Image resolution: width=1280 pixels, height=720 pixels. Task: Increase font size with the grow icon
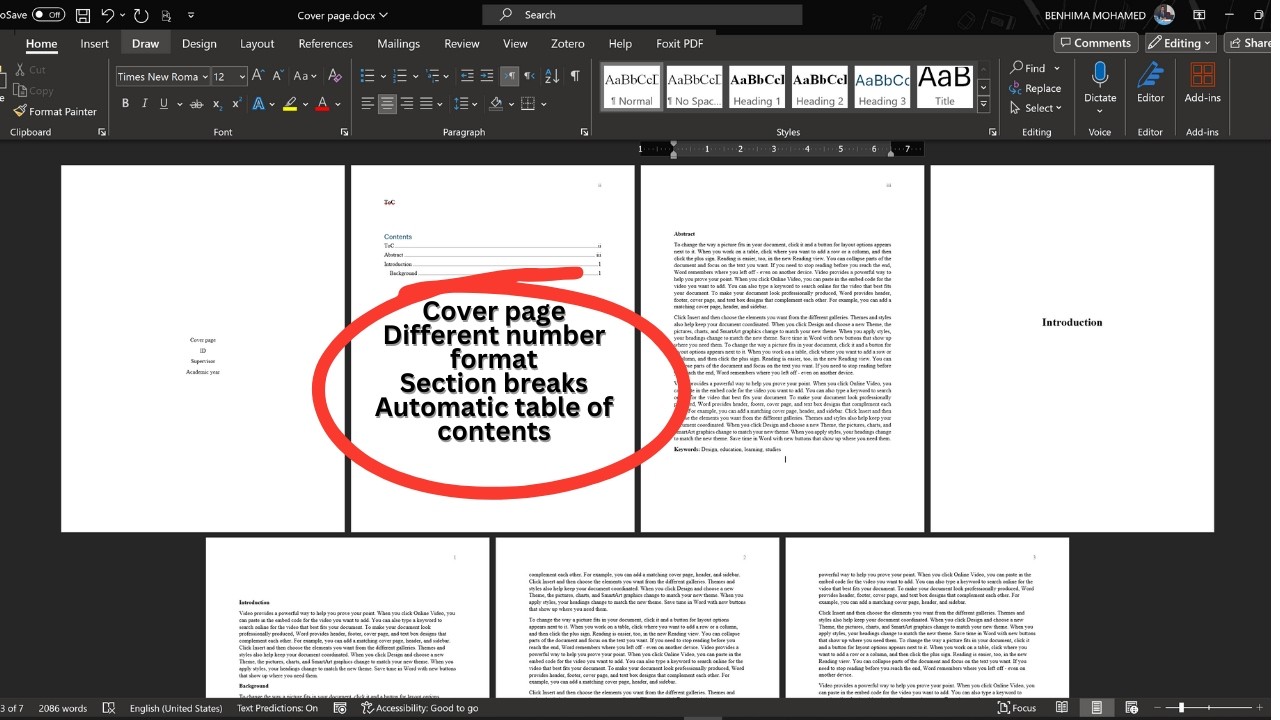258,76
